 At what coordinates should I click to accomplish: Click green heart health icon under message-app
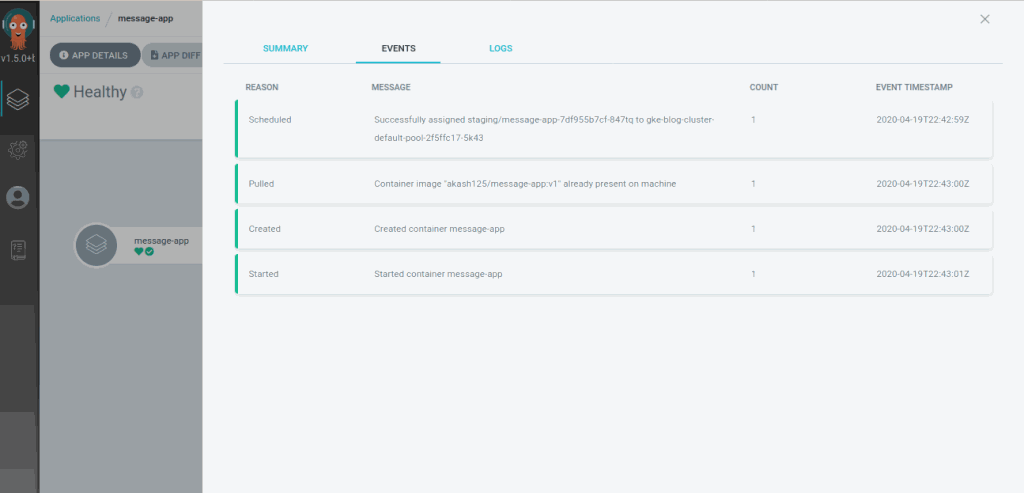tap(138, 251)
